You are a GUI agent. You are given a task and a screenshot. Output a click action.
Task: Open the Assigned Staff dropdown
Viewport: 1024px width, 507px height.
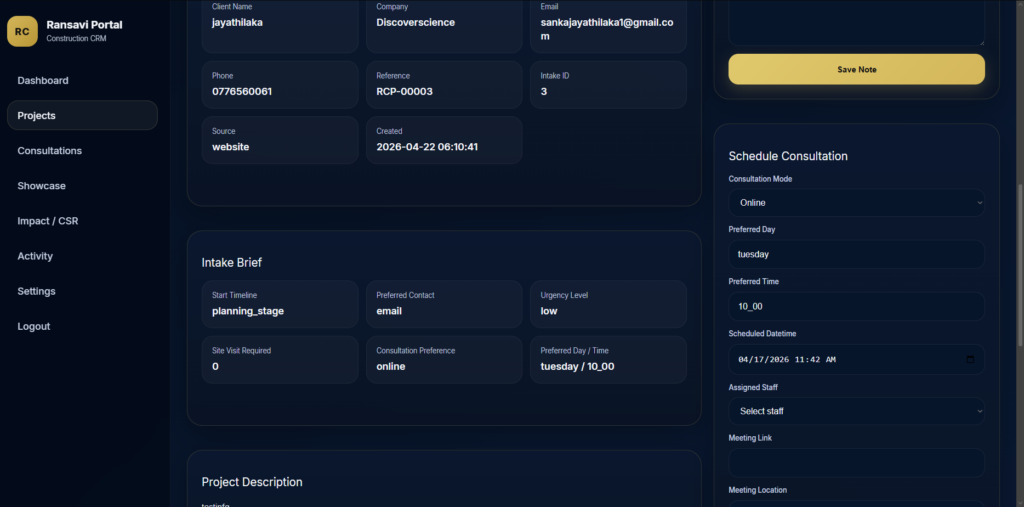click(x=856, y=411)
